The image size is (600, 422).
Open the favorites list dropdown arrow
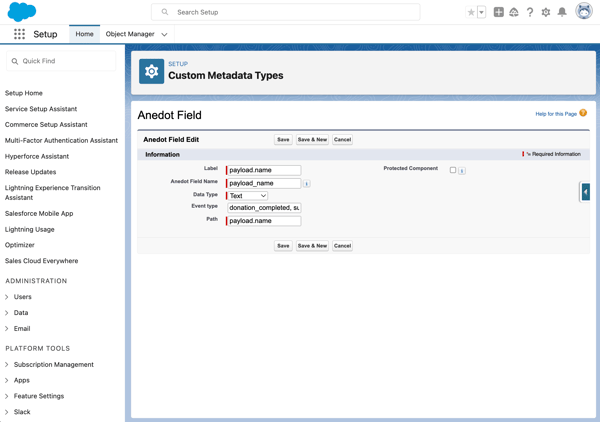tap(481, 12)
